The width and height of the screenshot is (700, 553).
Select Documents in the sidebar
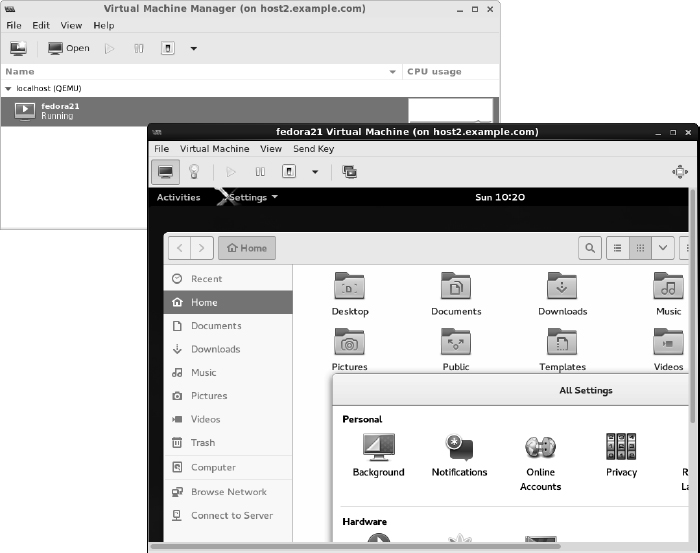pyautogui.click(x=228, y=326)
